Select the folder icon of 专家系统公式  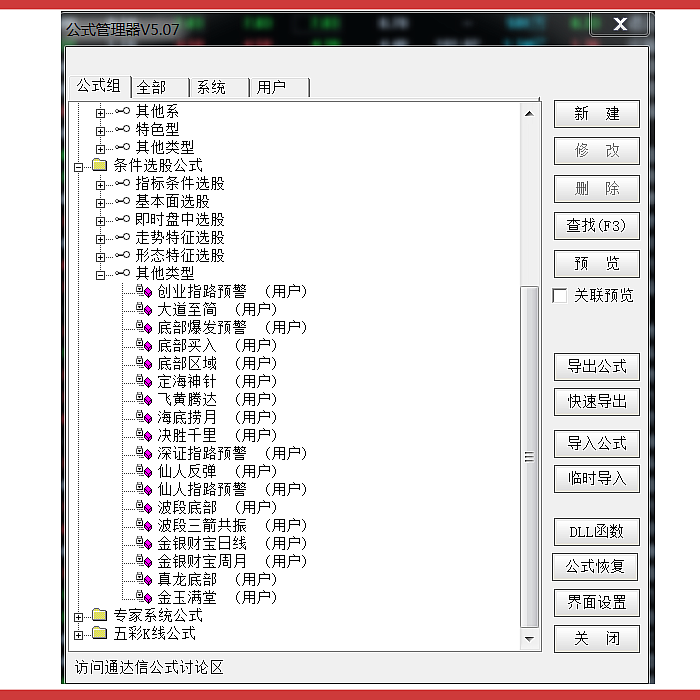[99, 616]
